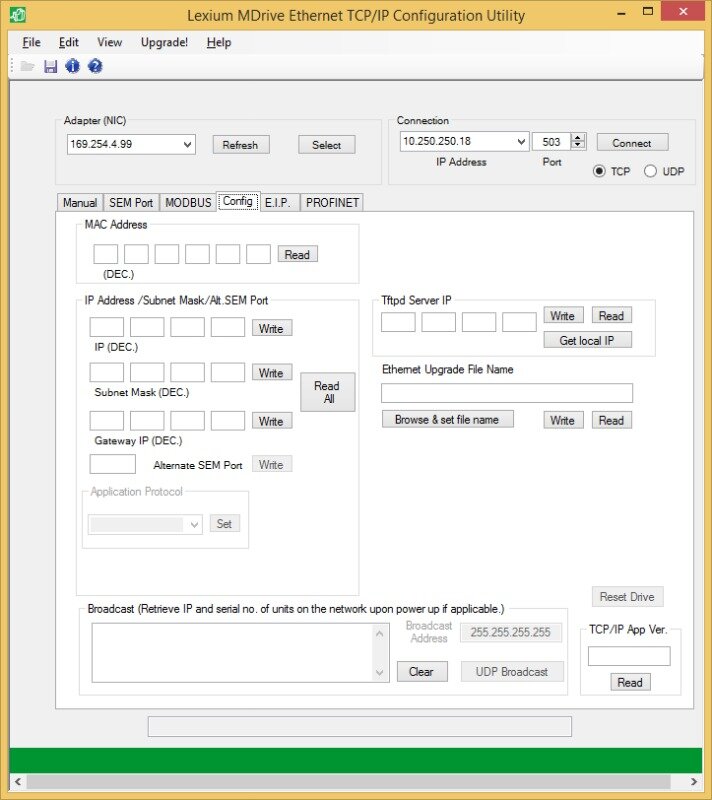Expand the Application Protocol dropdown
This screenshot has height=800, width=712.
pos(194,524)
